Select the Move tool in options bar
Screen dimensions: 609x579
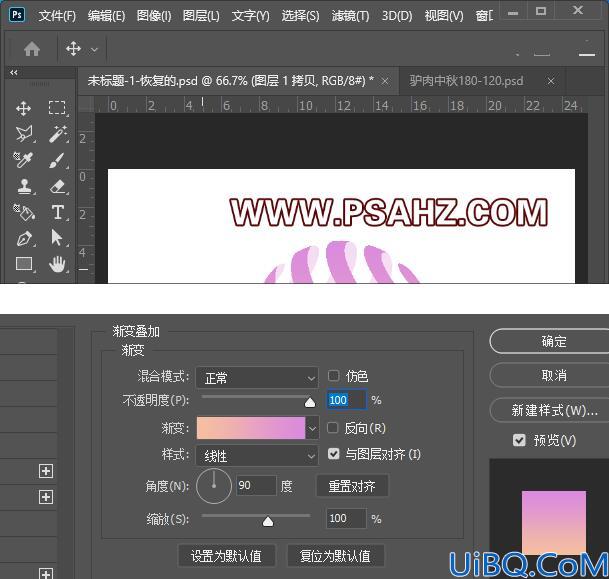click(x=73, y=49)
